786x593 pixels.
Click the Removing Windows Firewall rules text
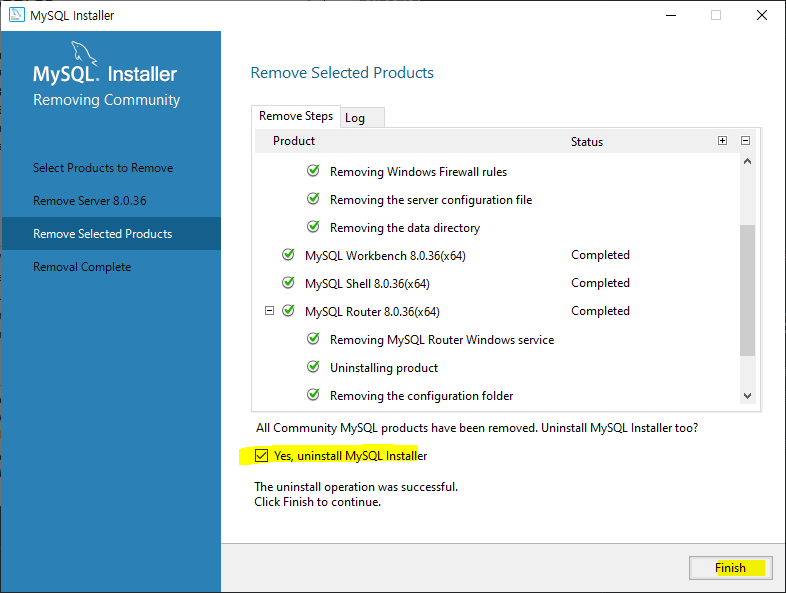pyautogui.click(x=418, y=172)
